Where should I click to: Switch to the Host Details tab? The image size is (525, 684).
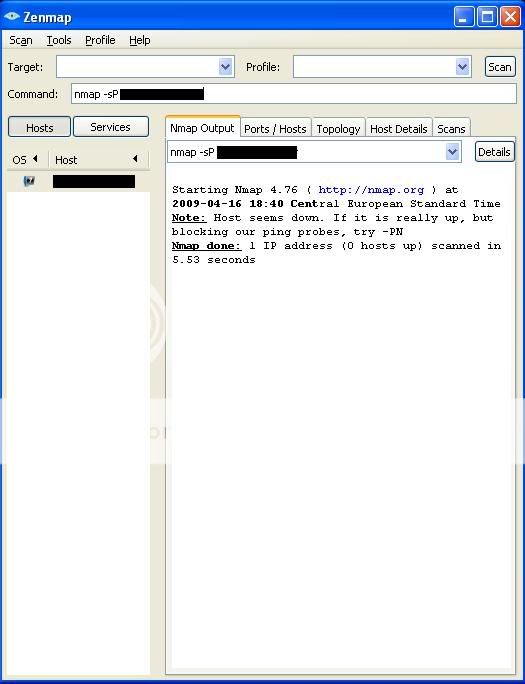399,129
